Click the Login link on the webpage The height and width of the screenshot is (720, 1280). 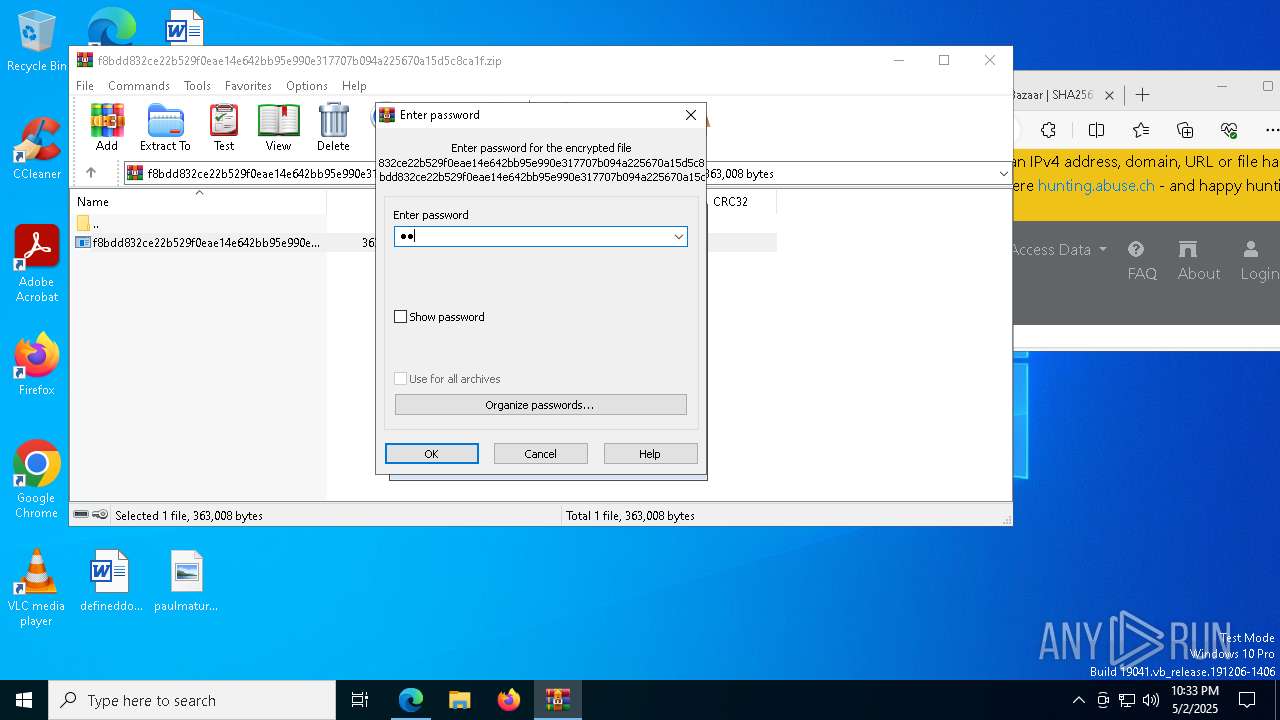coord(1259,261)
